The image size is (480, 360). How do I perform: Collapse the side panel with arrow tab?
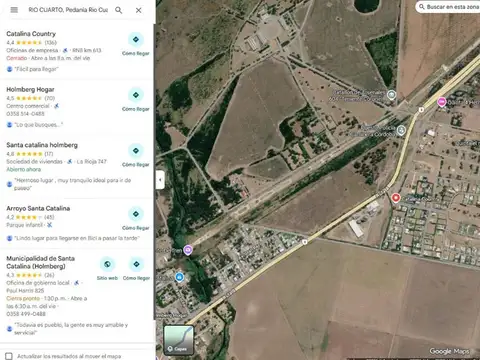160,180
